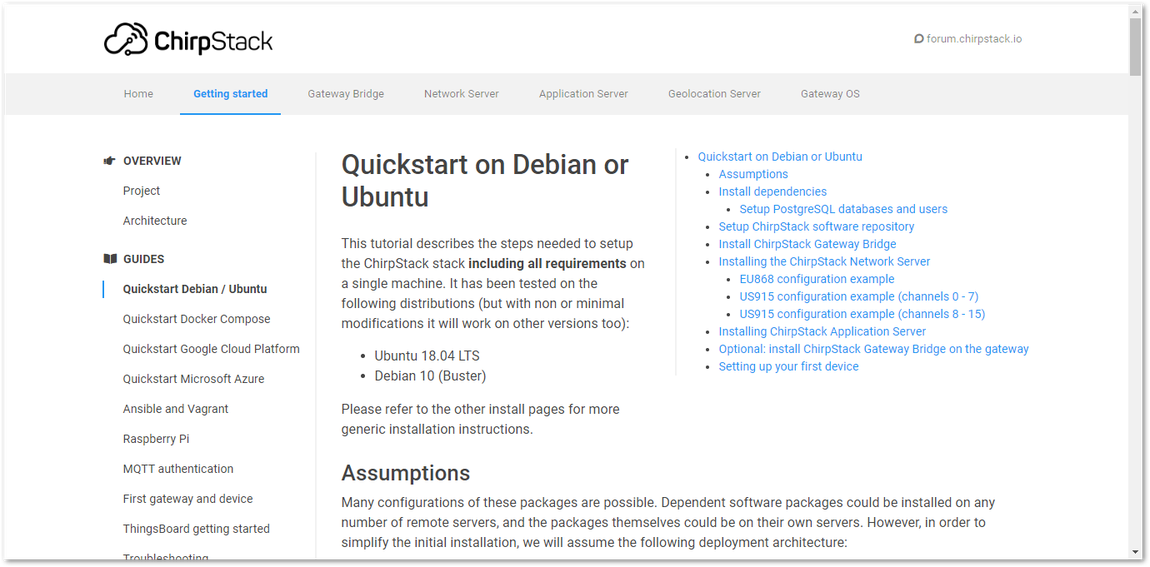Jump to Install dependencies section link
Viewport: 1150px width, 567px height.
[772, 191]
